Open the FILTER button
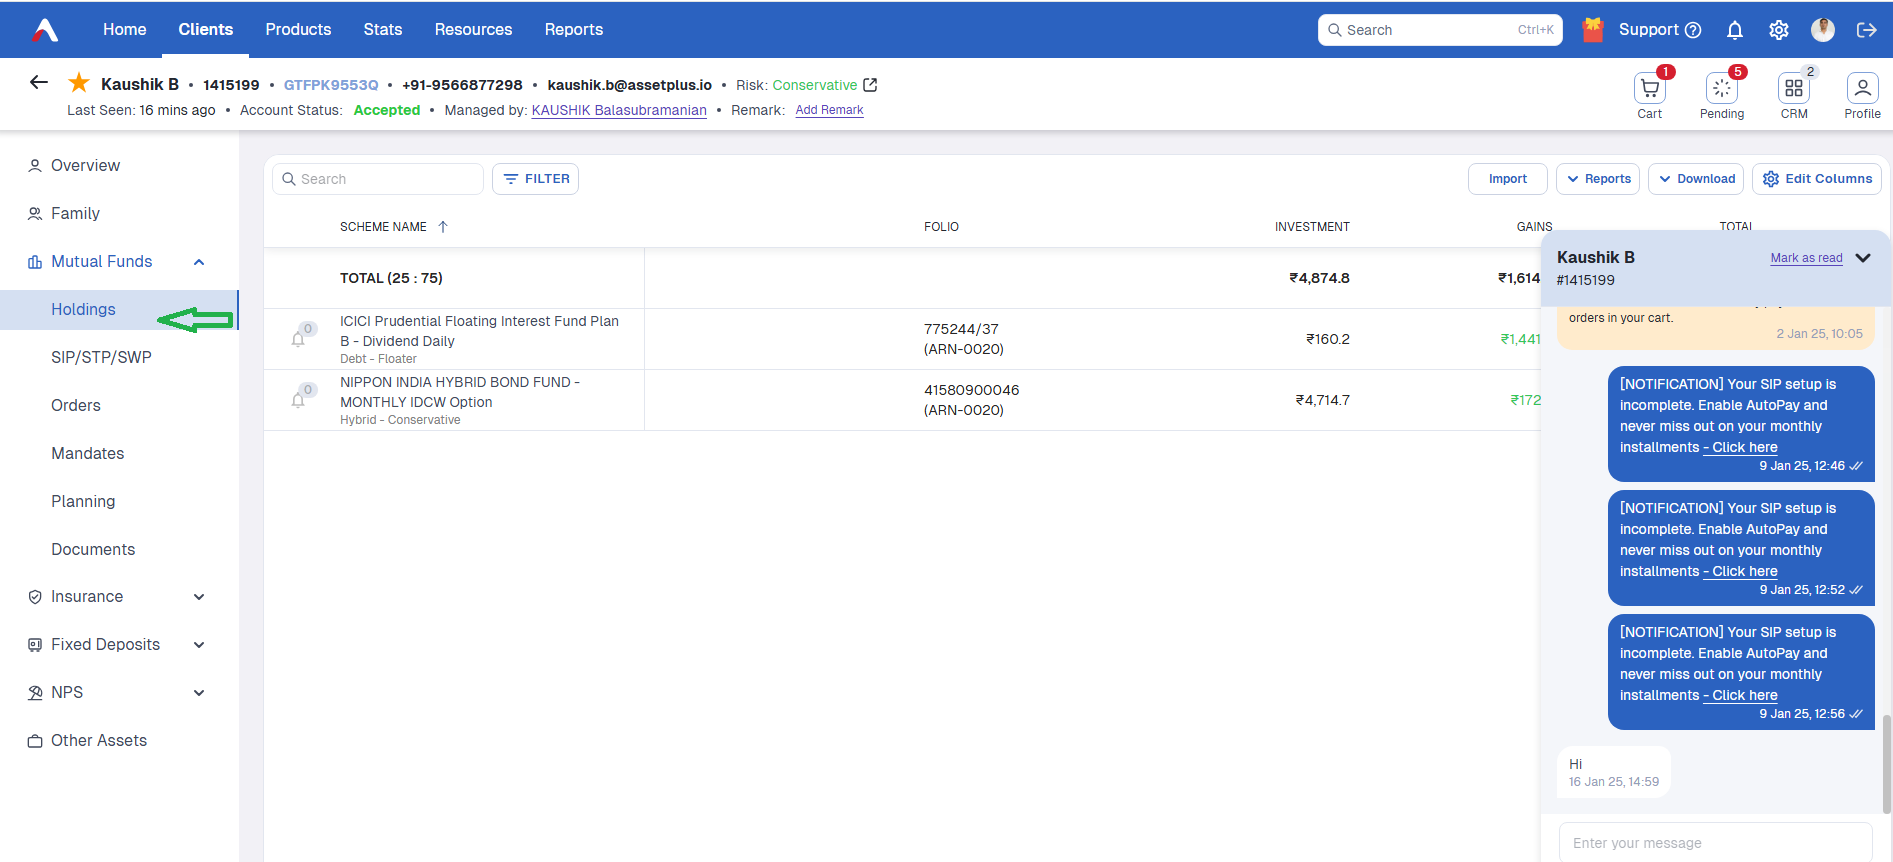This screenshot has width=1893, height=862. tap(535, 179)
